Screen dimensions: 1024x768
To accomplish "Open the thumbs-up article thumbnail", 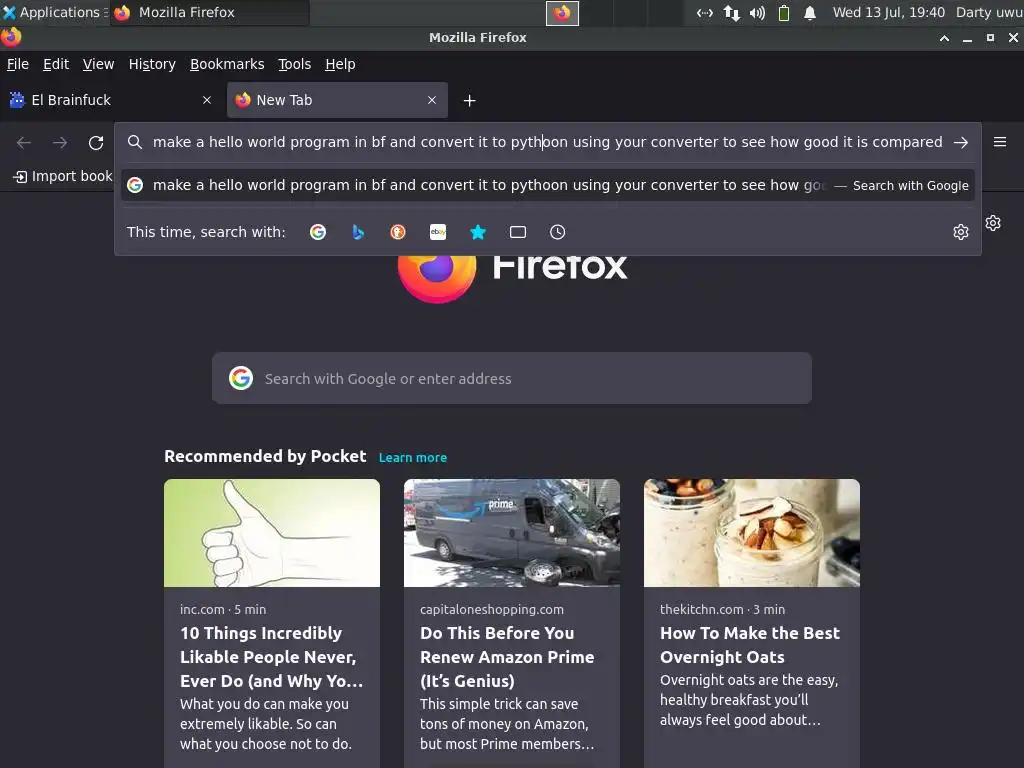I will (272, 533).
